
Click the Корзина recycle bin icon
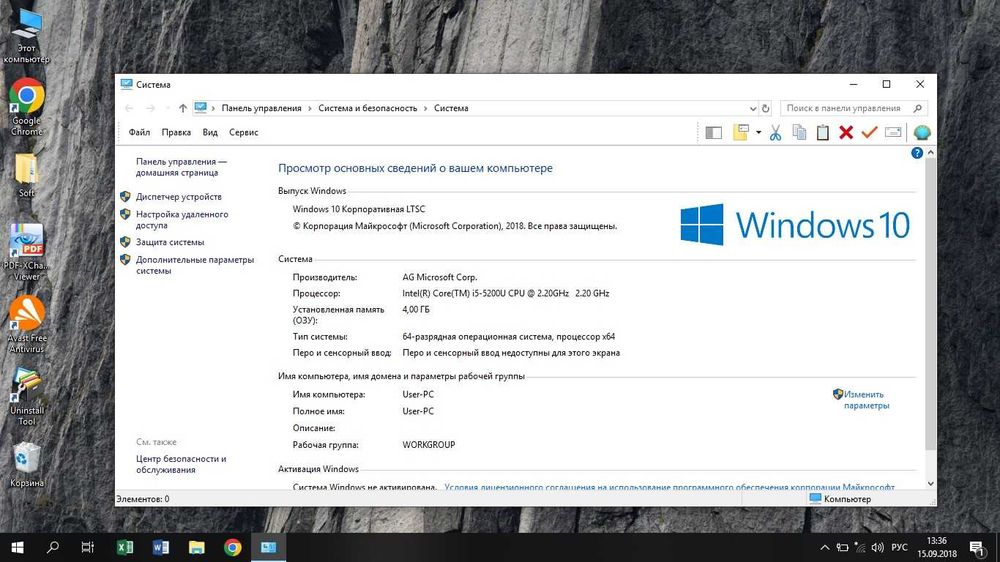click(26, 465)
